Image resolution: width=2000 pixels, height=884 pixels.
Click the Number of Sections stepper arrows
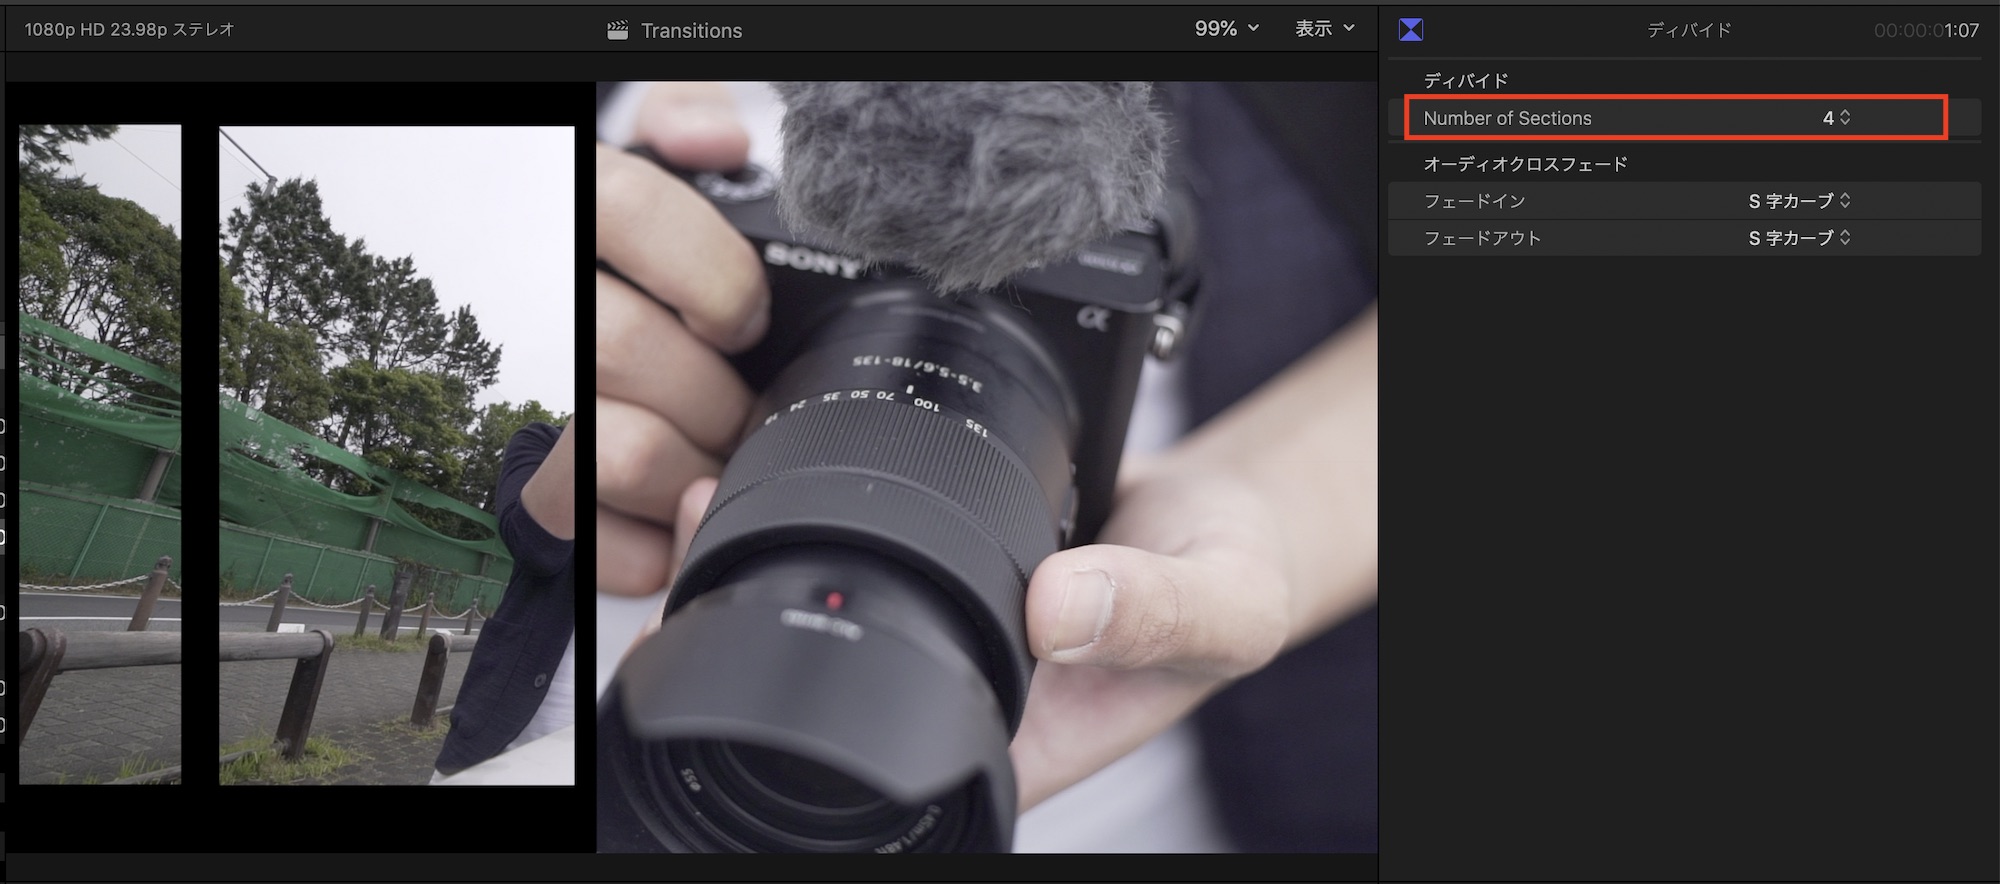(1845, 118)
